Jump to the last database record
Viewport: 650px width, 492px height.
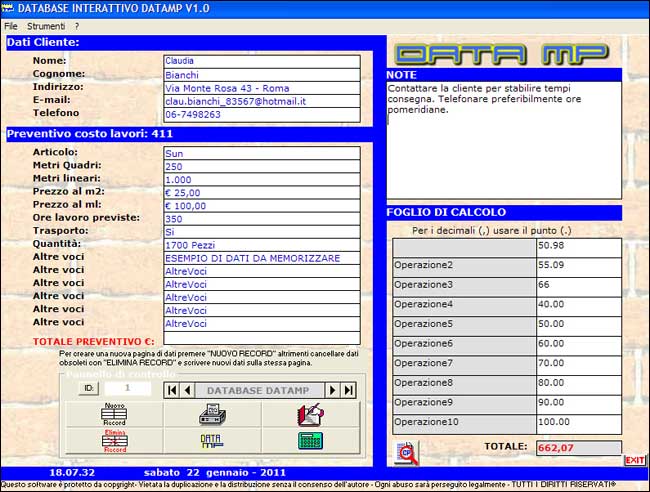(x=348, y=389)
